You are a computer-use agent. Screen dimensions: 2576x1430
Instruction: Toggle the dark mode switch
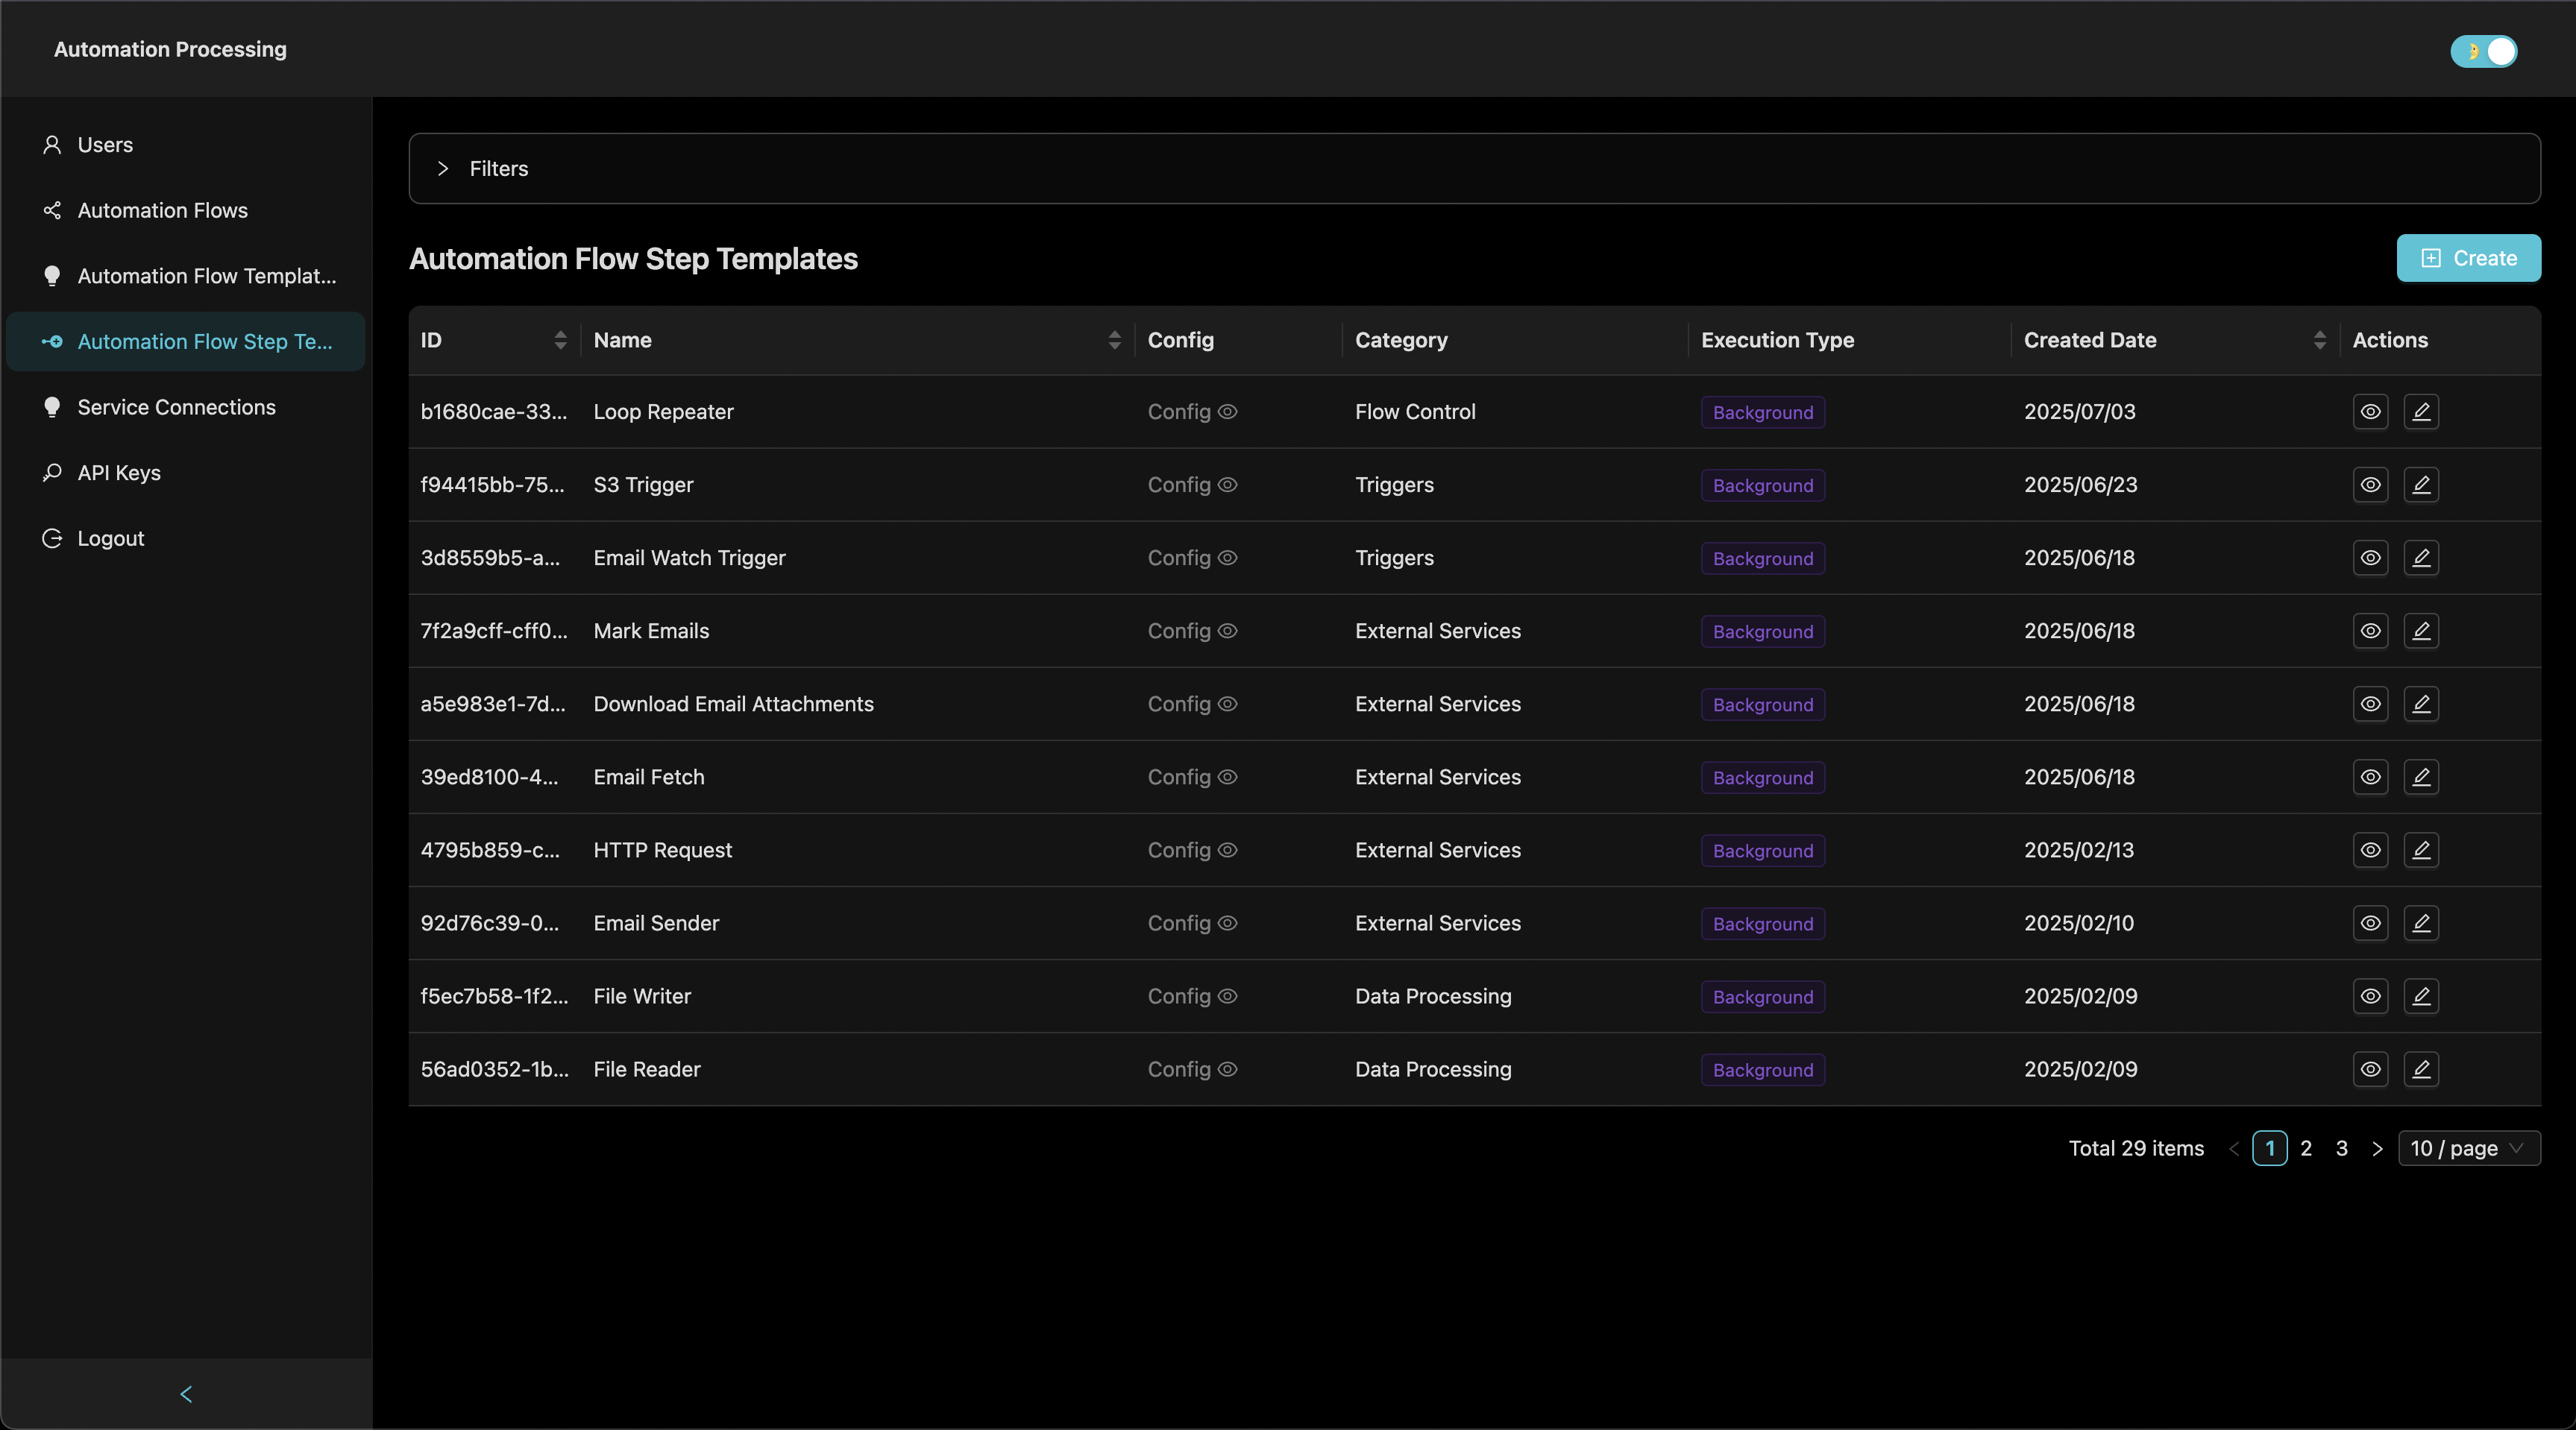(x=2484, y=50)
